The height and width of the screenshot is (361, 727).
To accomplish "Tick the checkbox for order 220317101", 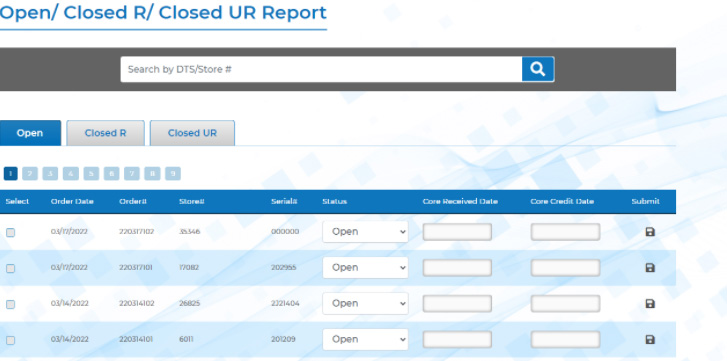I will (x=10, y=268).
